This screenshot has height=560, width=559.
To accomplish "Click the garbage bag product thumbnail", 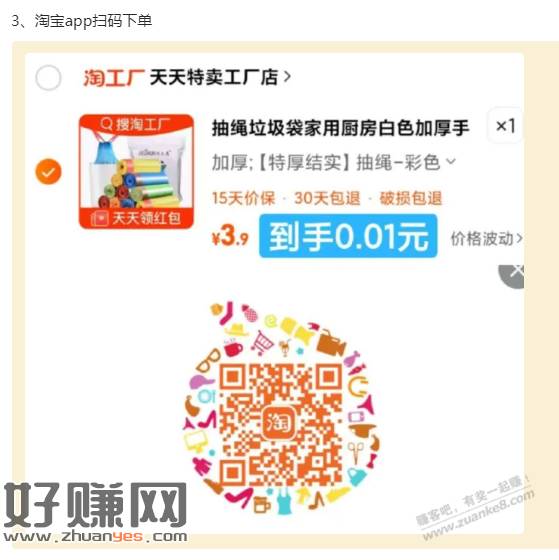I will pos(136,171).
